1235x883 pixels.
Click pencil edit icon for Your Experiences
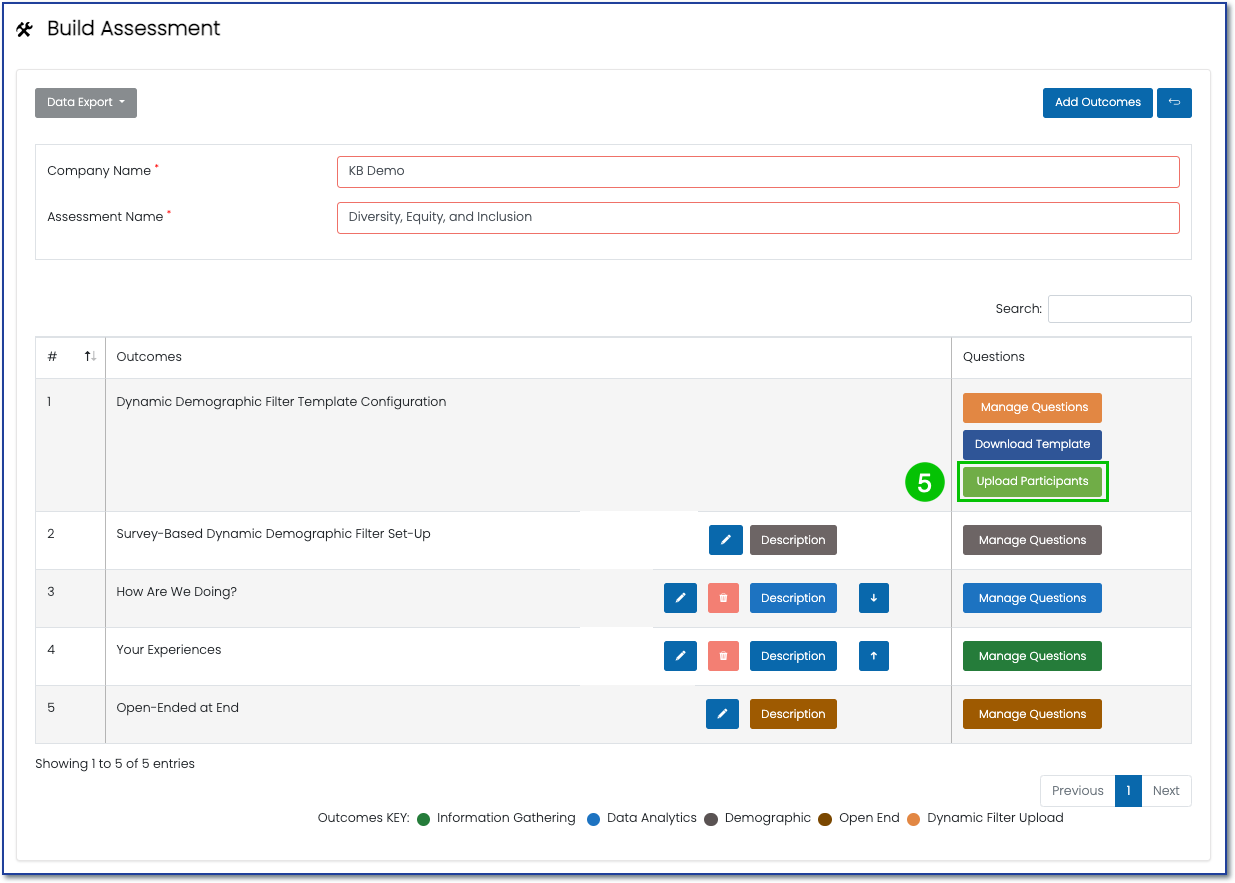click(x=680, y=656)
